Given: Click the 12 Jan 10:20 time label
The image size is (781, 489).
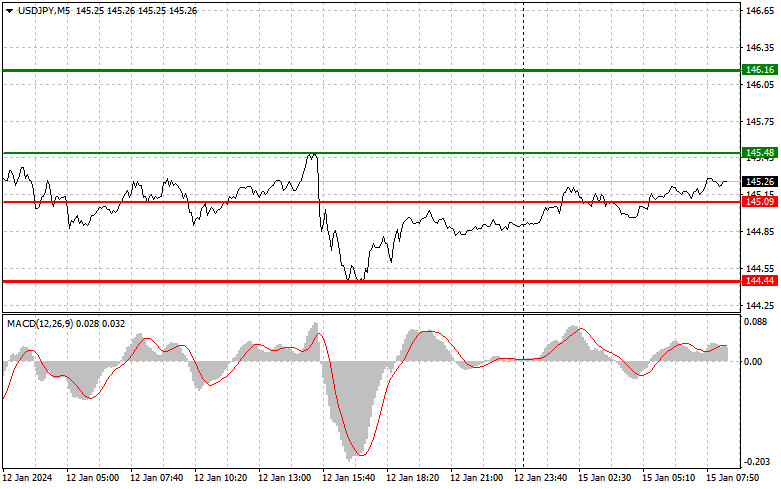Looking at the screenshot, I should pyautogui.click(x=221, y=478).
